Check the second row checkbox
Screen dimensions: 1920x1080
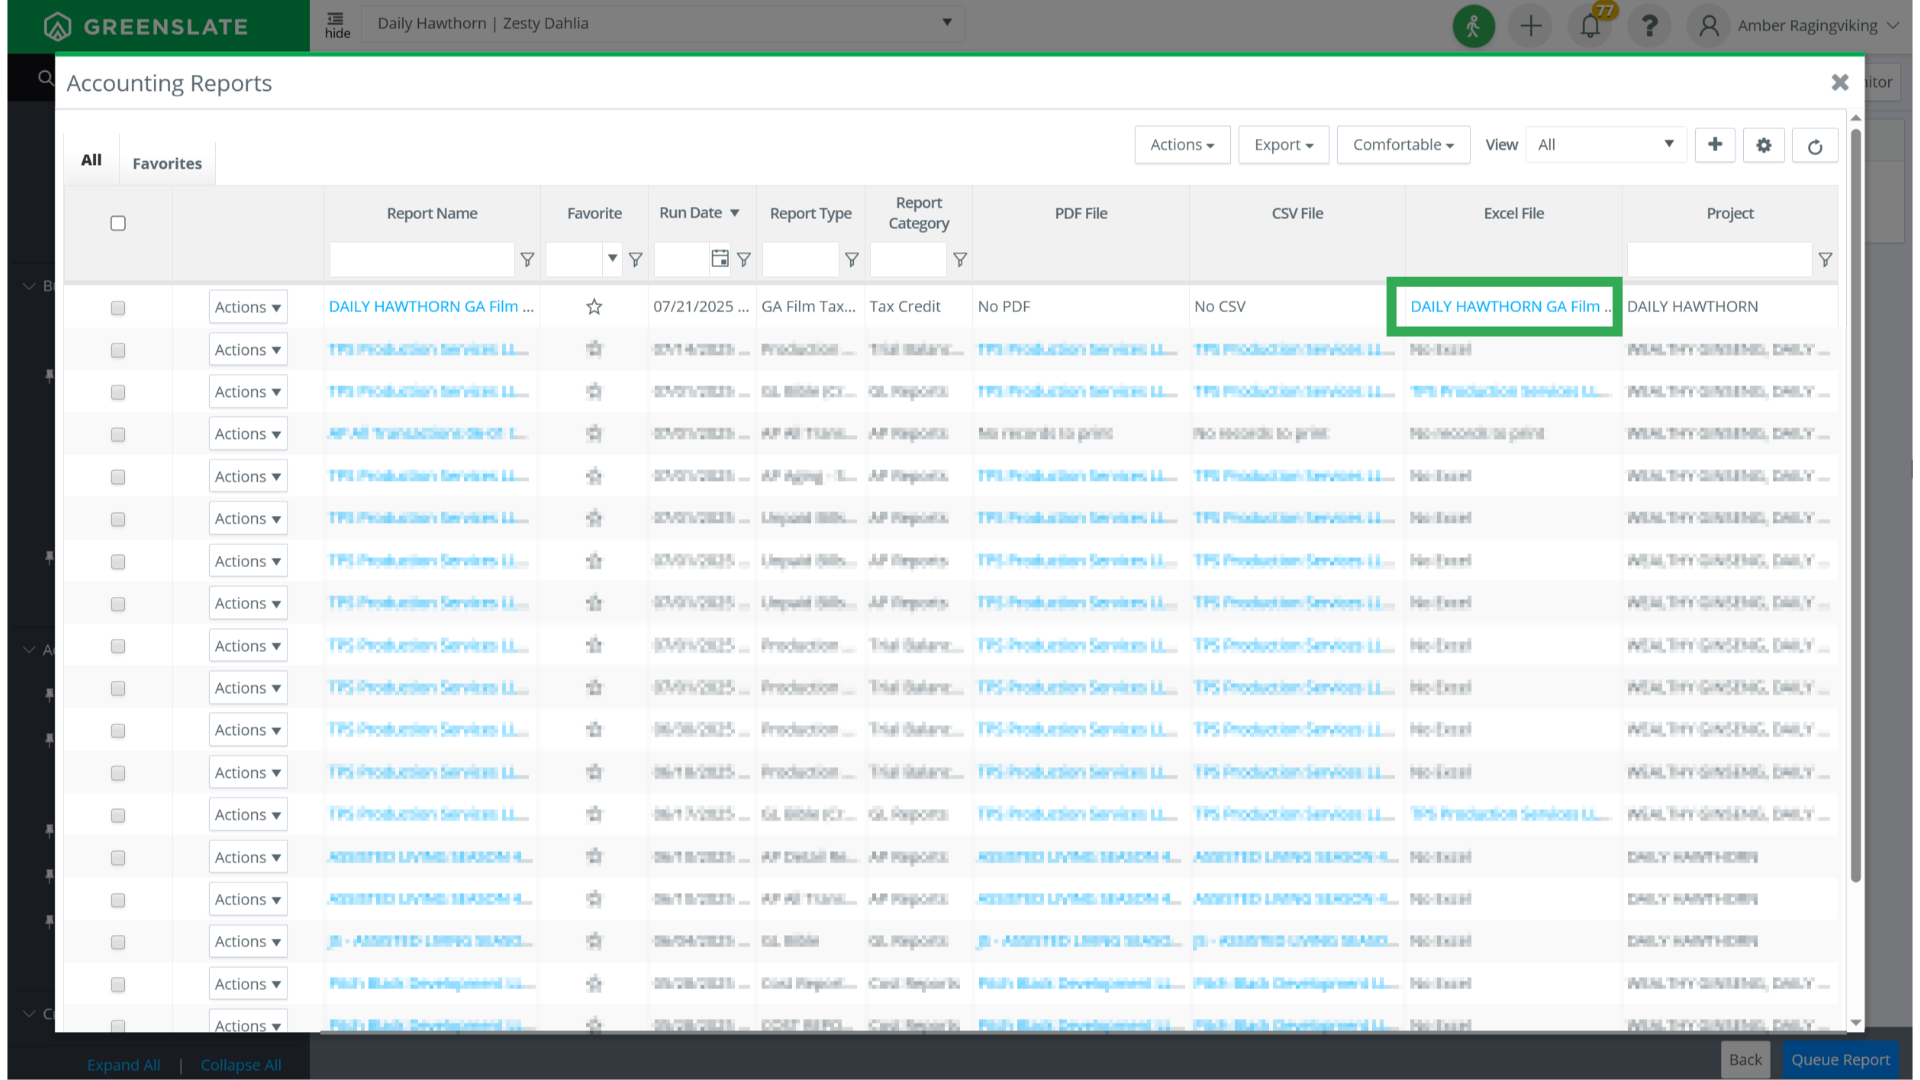tap(118, 350)
